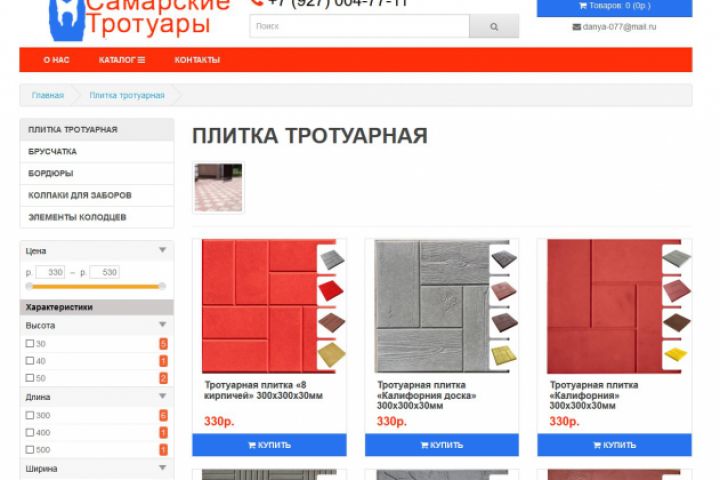The width and height of the screenshot is (720, 480).
Task: Collapse the Цена filter section arrow
Action: coord(163,250)
